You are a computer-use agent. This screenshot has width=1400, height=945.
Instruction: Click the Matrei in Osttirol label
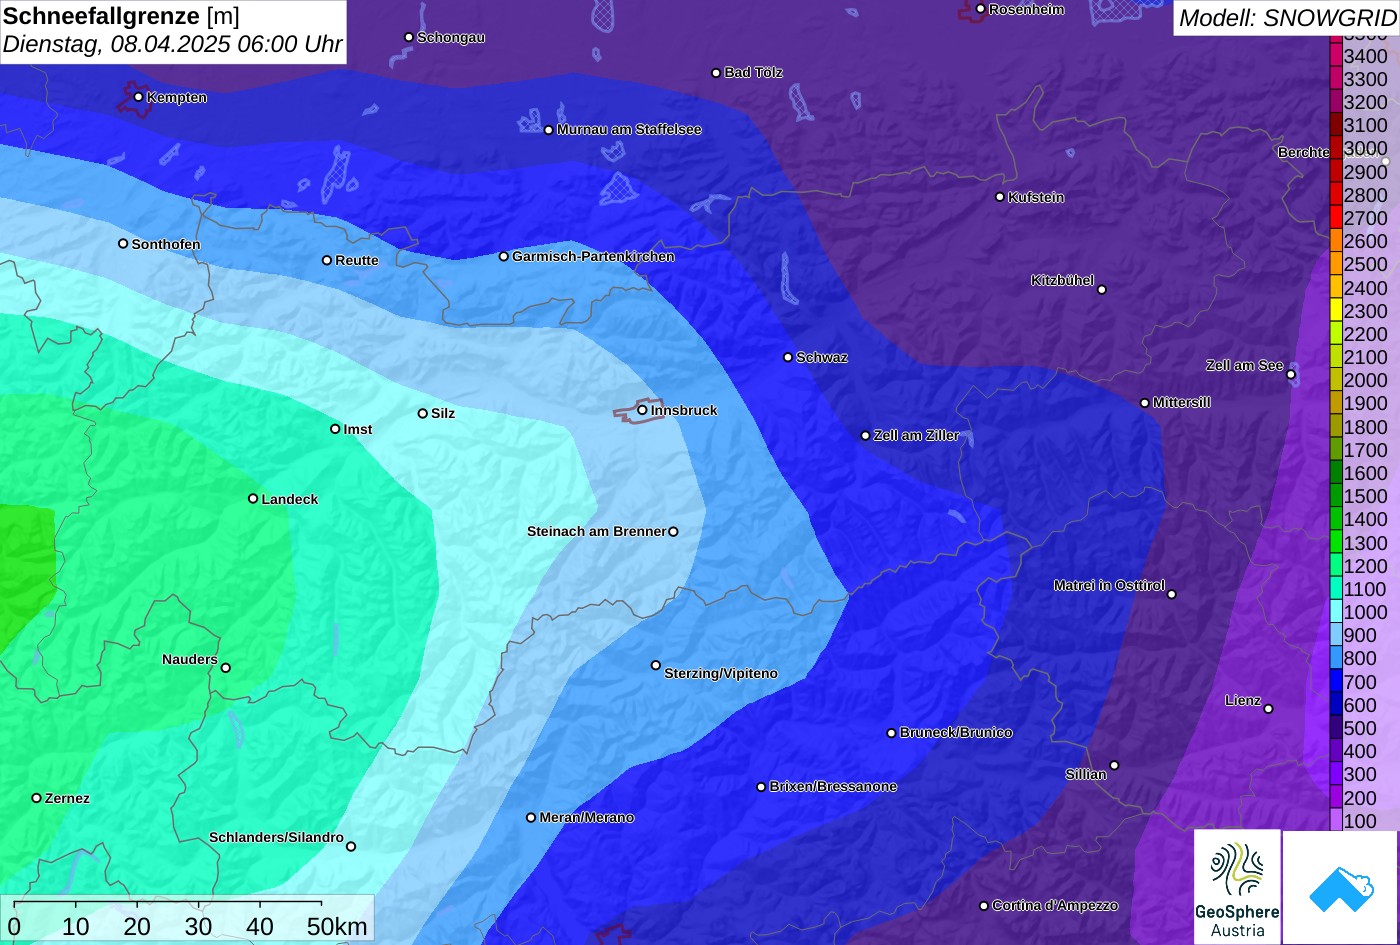[x=1109, y=586]
